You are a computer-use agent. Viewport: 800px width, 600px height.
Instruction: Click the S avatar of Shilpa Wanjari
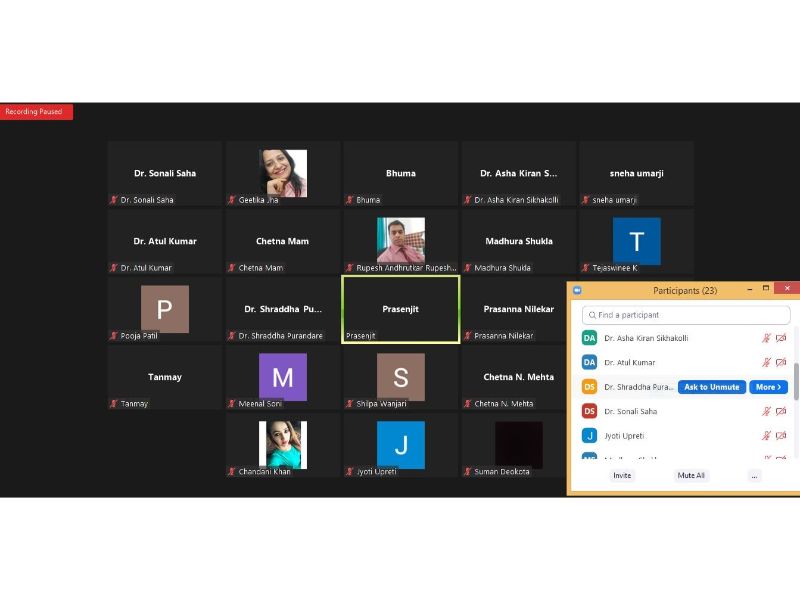[x=401, y=377]
